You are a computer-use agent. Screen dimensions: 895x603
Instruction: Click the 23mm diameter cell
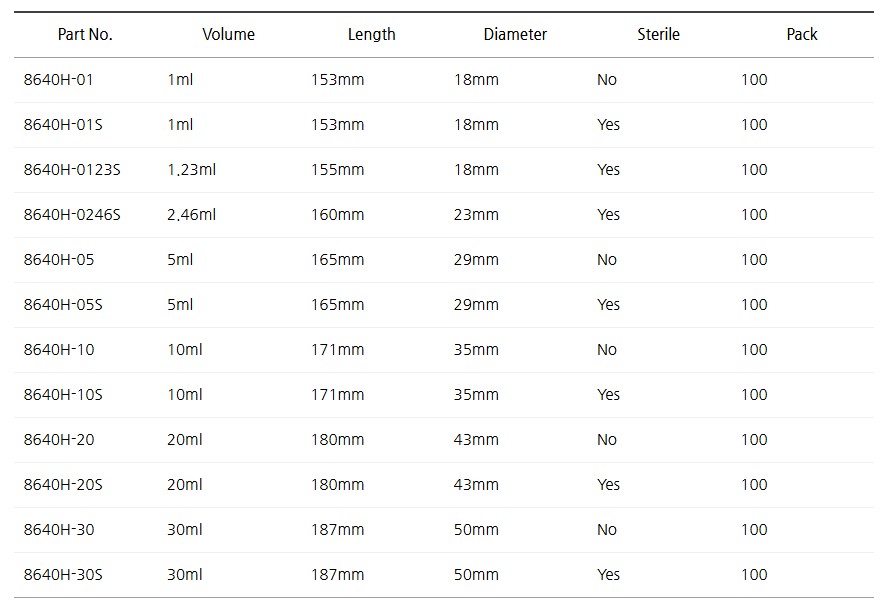[476, 215]
